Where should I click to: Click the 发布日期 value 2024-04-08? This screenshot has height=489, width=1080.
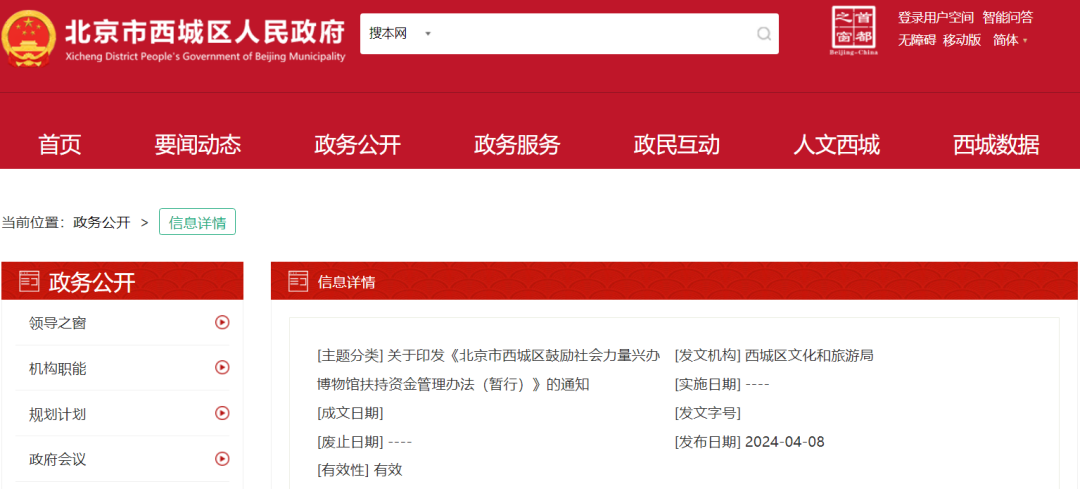pos(785,441)
